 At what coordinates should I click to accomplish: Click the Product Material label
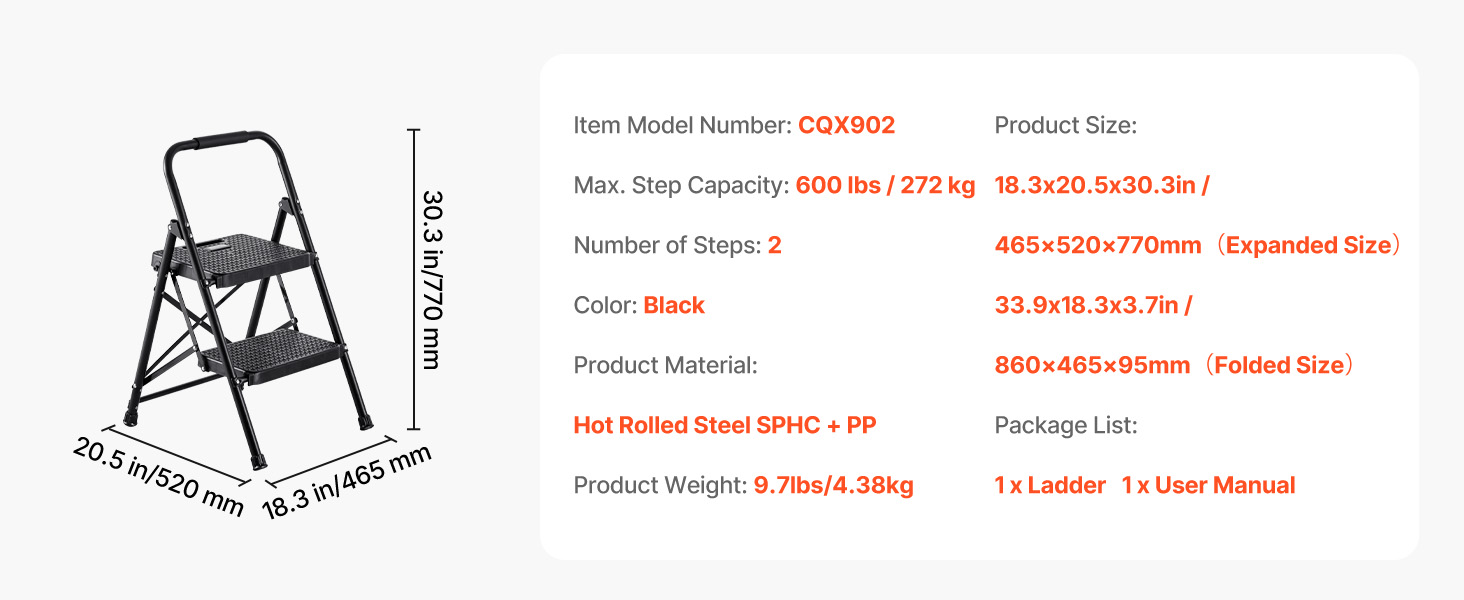click(665, 366)
